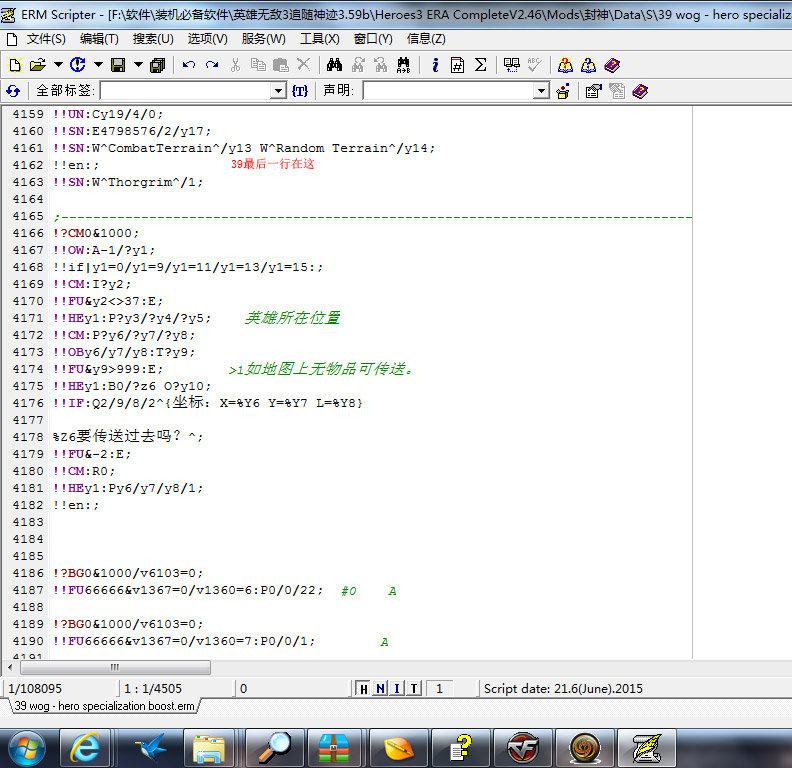The width and height of the screenshot is (792, 768).
Task: Expand the open-file arrow dropdown
Action: (59, 65)
